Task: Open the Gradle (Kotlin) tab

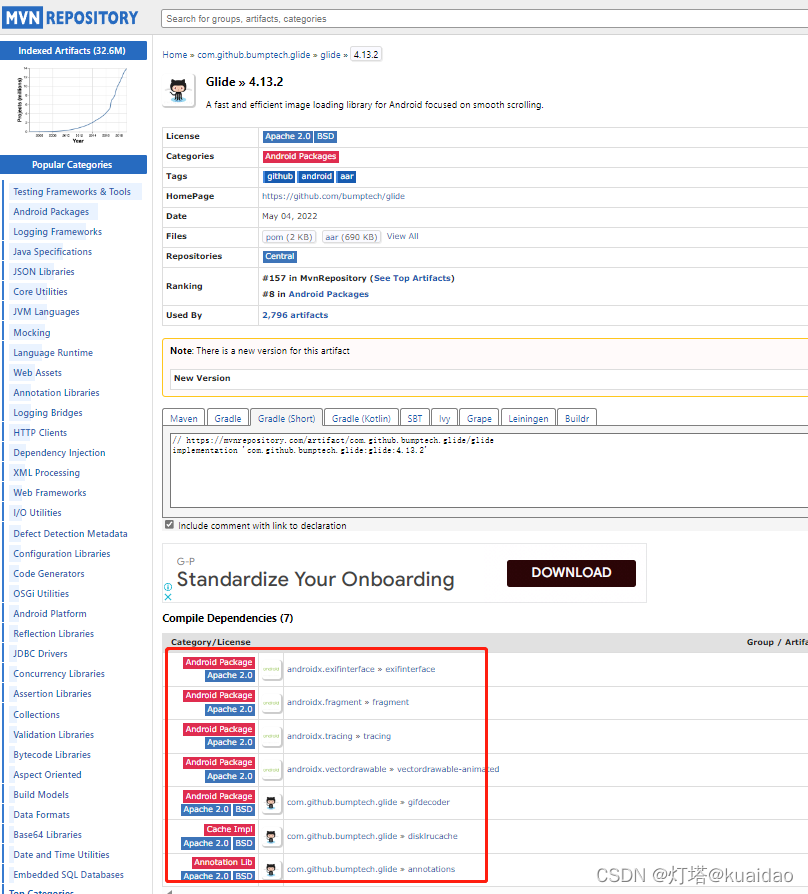Action: pos(361,418)
